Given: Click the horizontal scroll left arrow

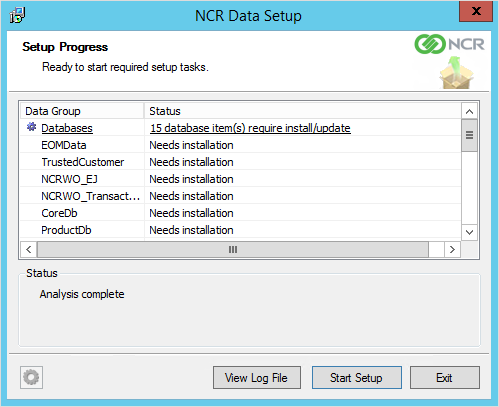Looking at the screenshot, I should pyautogui.click(x=29, y=249).
